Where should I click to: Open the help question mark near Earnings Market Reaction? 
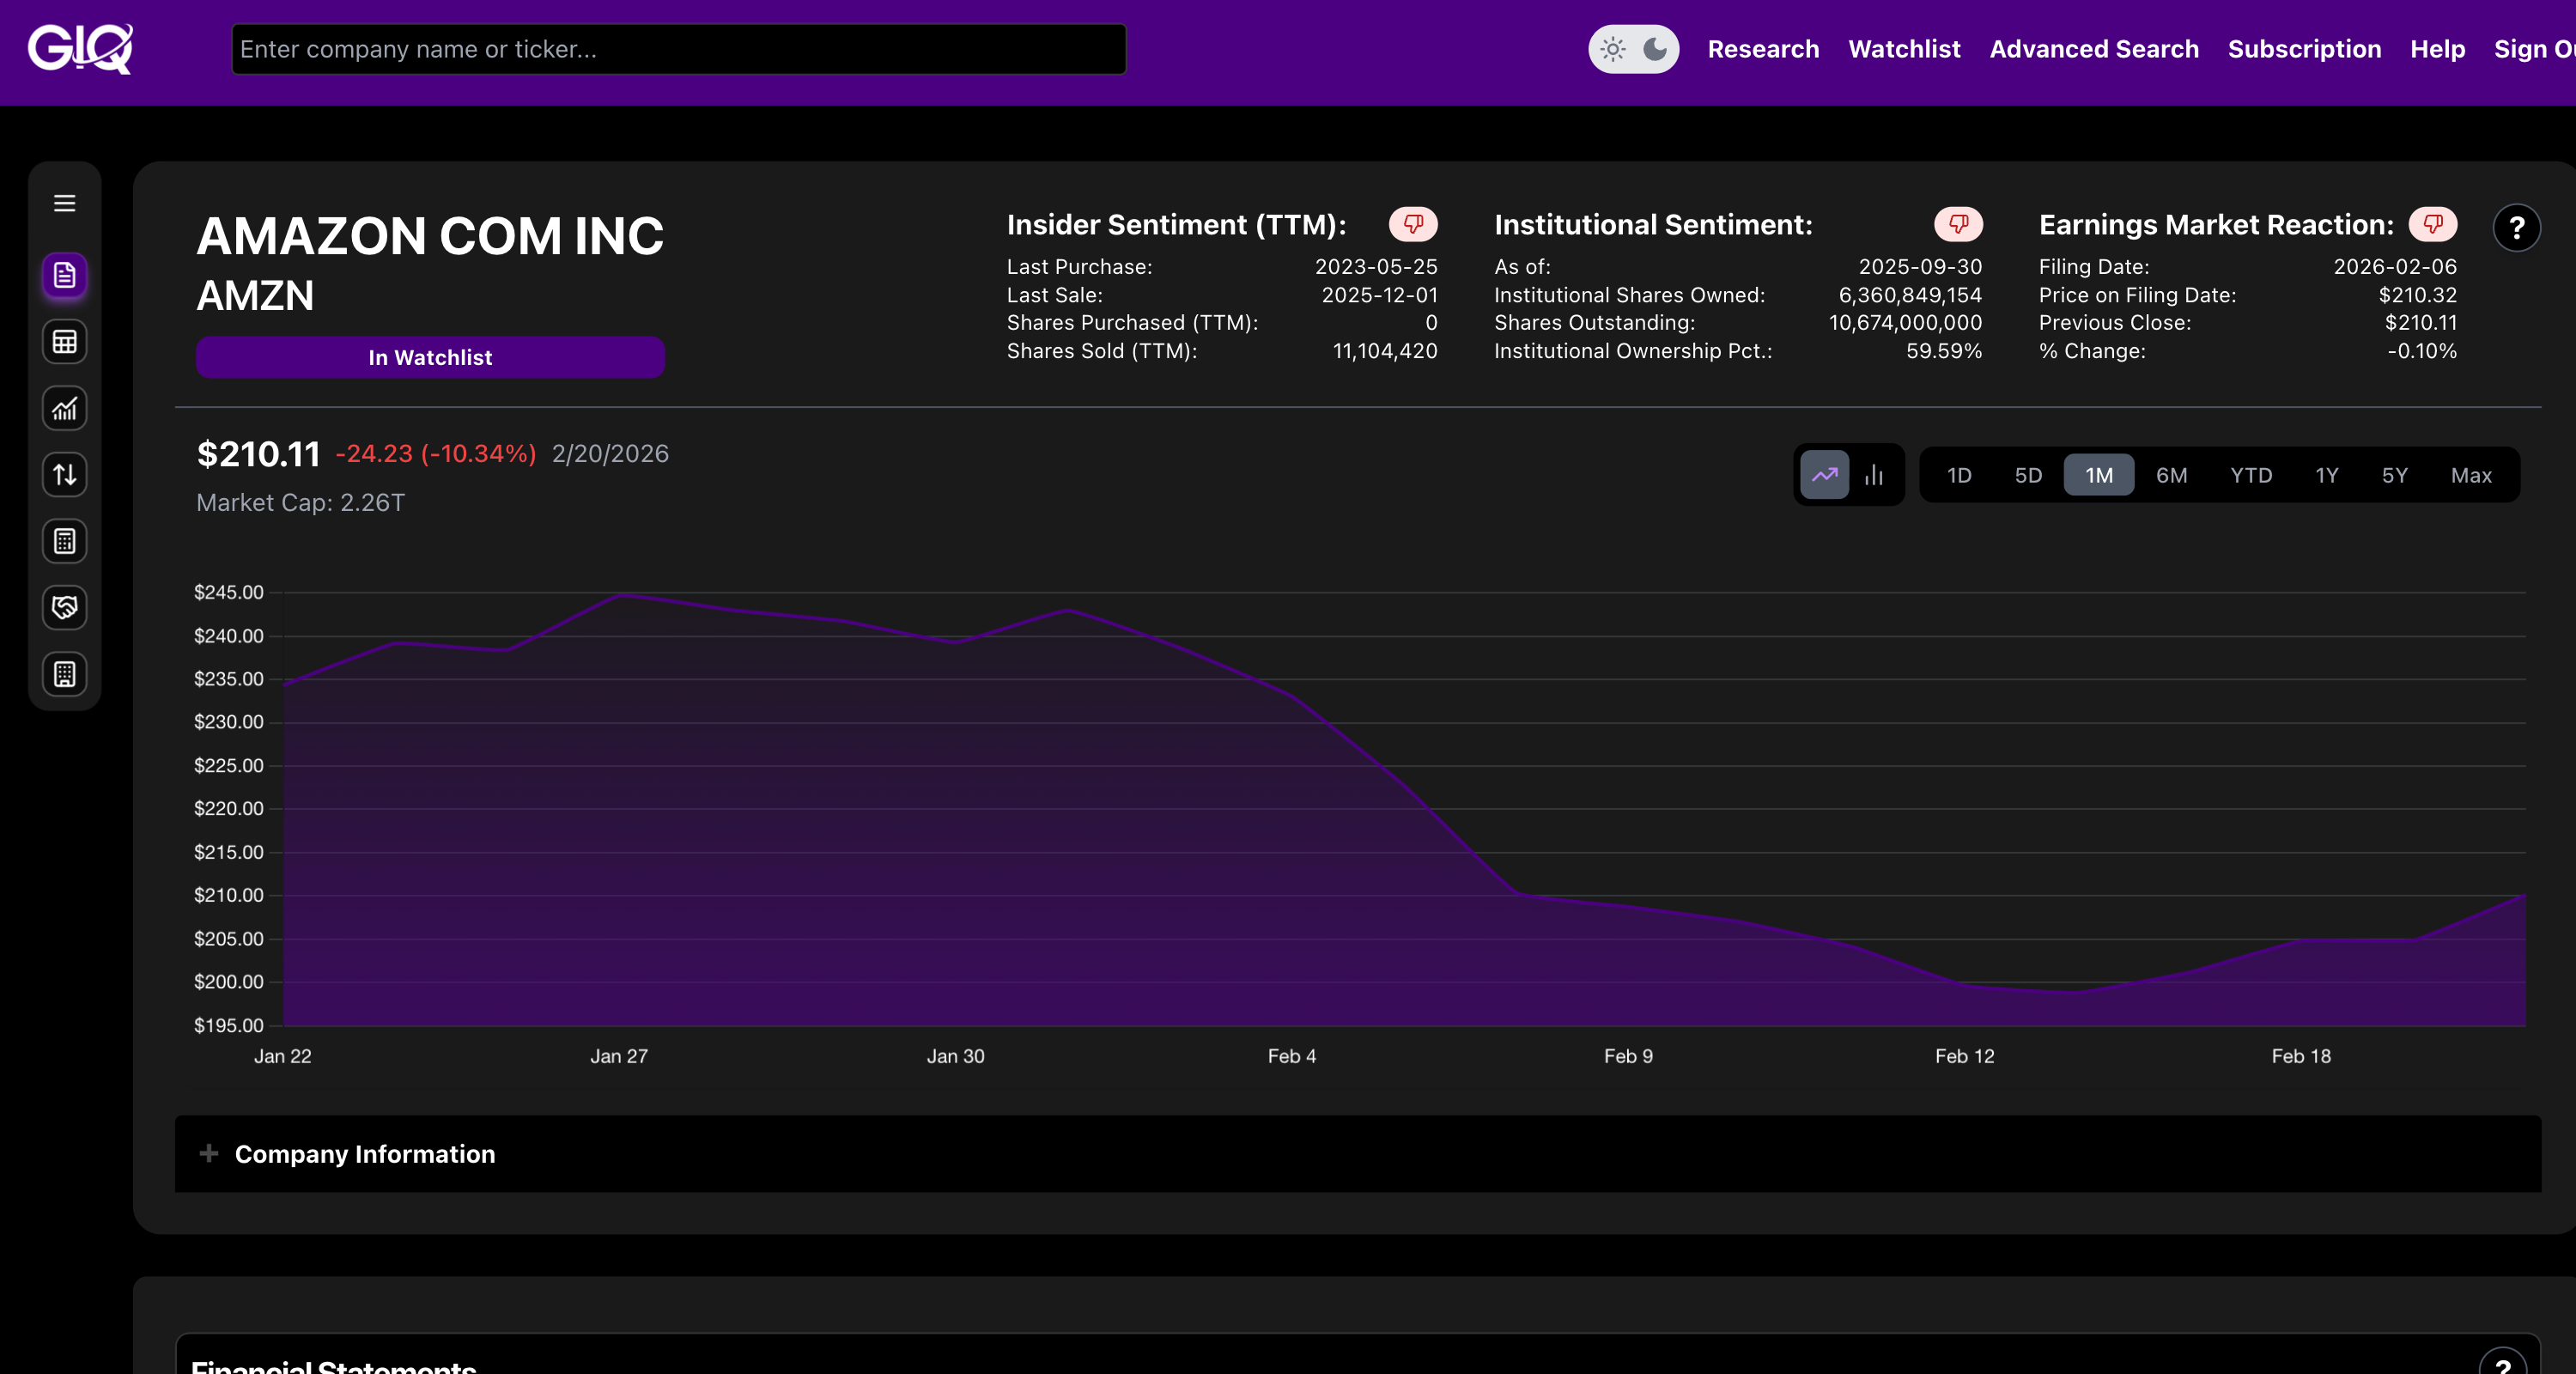2518,228
